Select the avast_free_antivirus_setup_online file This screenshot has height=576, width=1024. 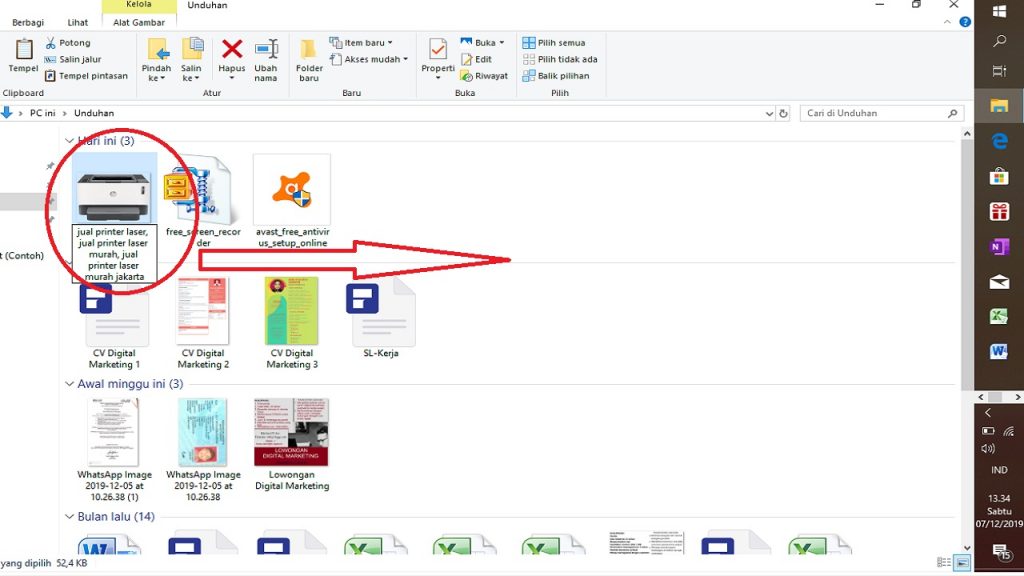coord(292,190)
